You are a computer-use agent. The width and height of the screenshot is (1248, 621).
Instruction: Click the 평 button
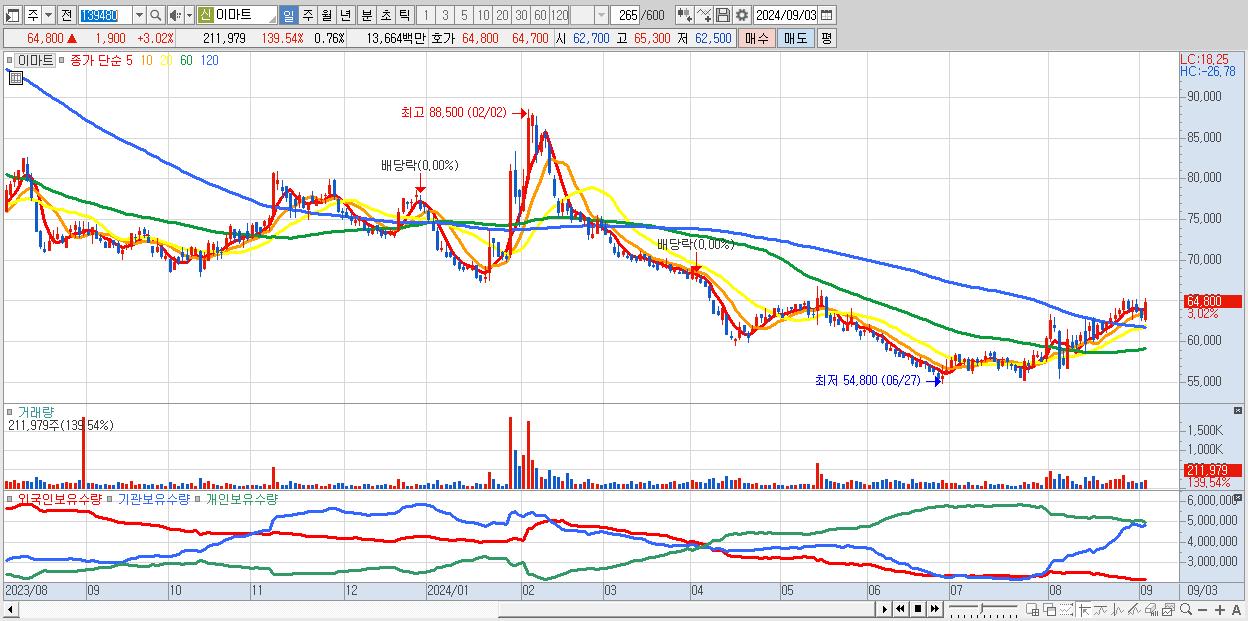tap(826, 38)
